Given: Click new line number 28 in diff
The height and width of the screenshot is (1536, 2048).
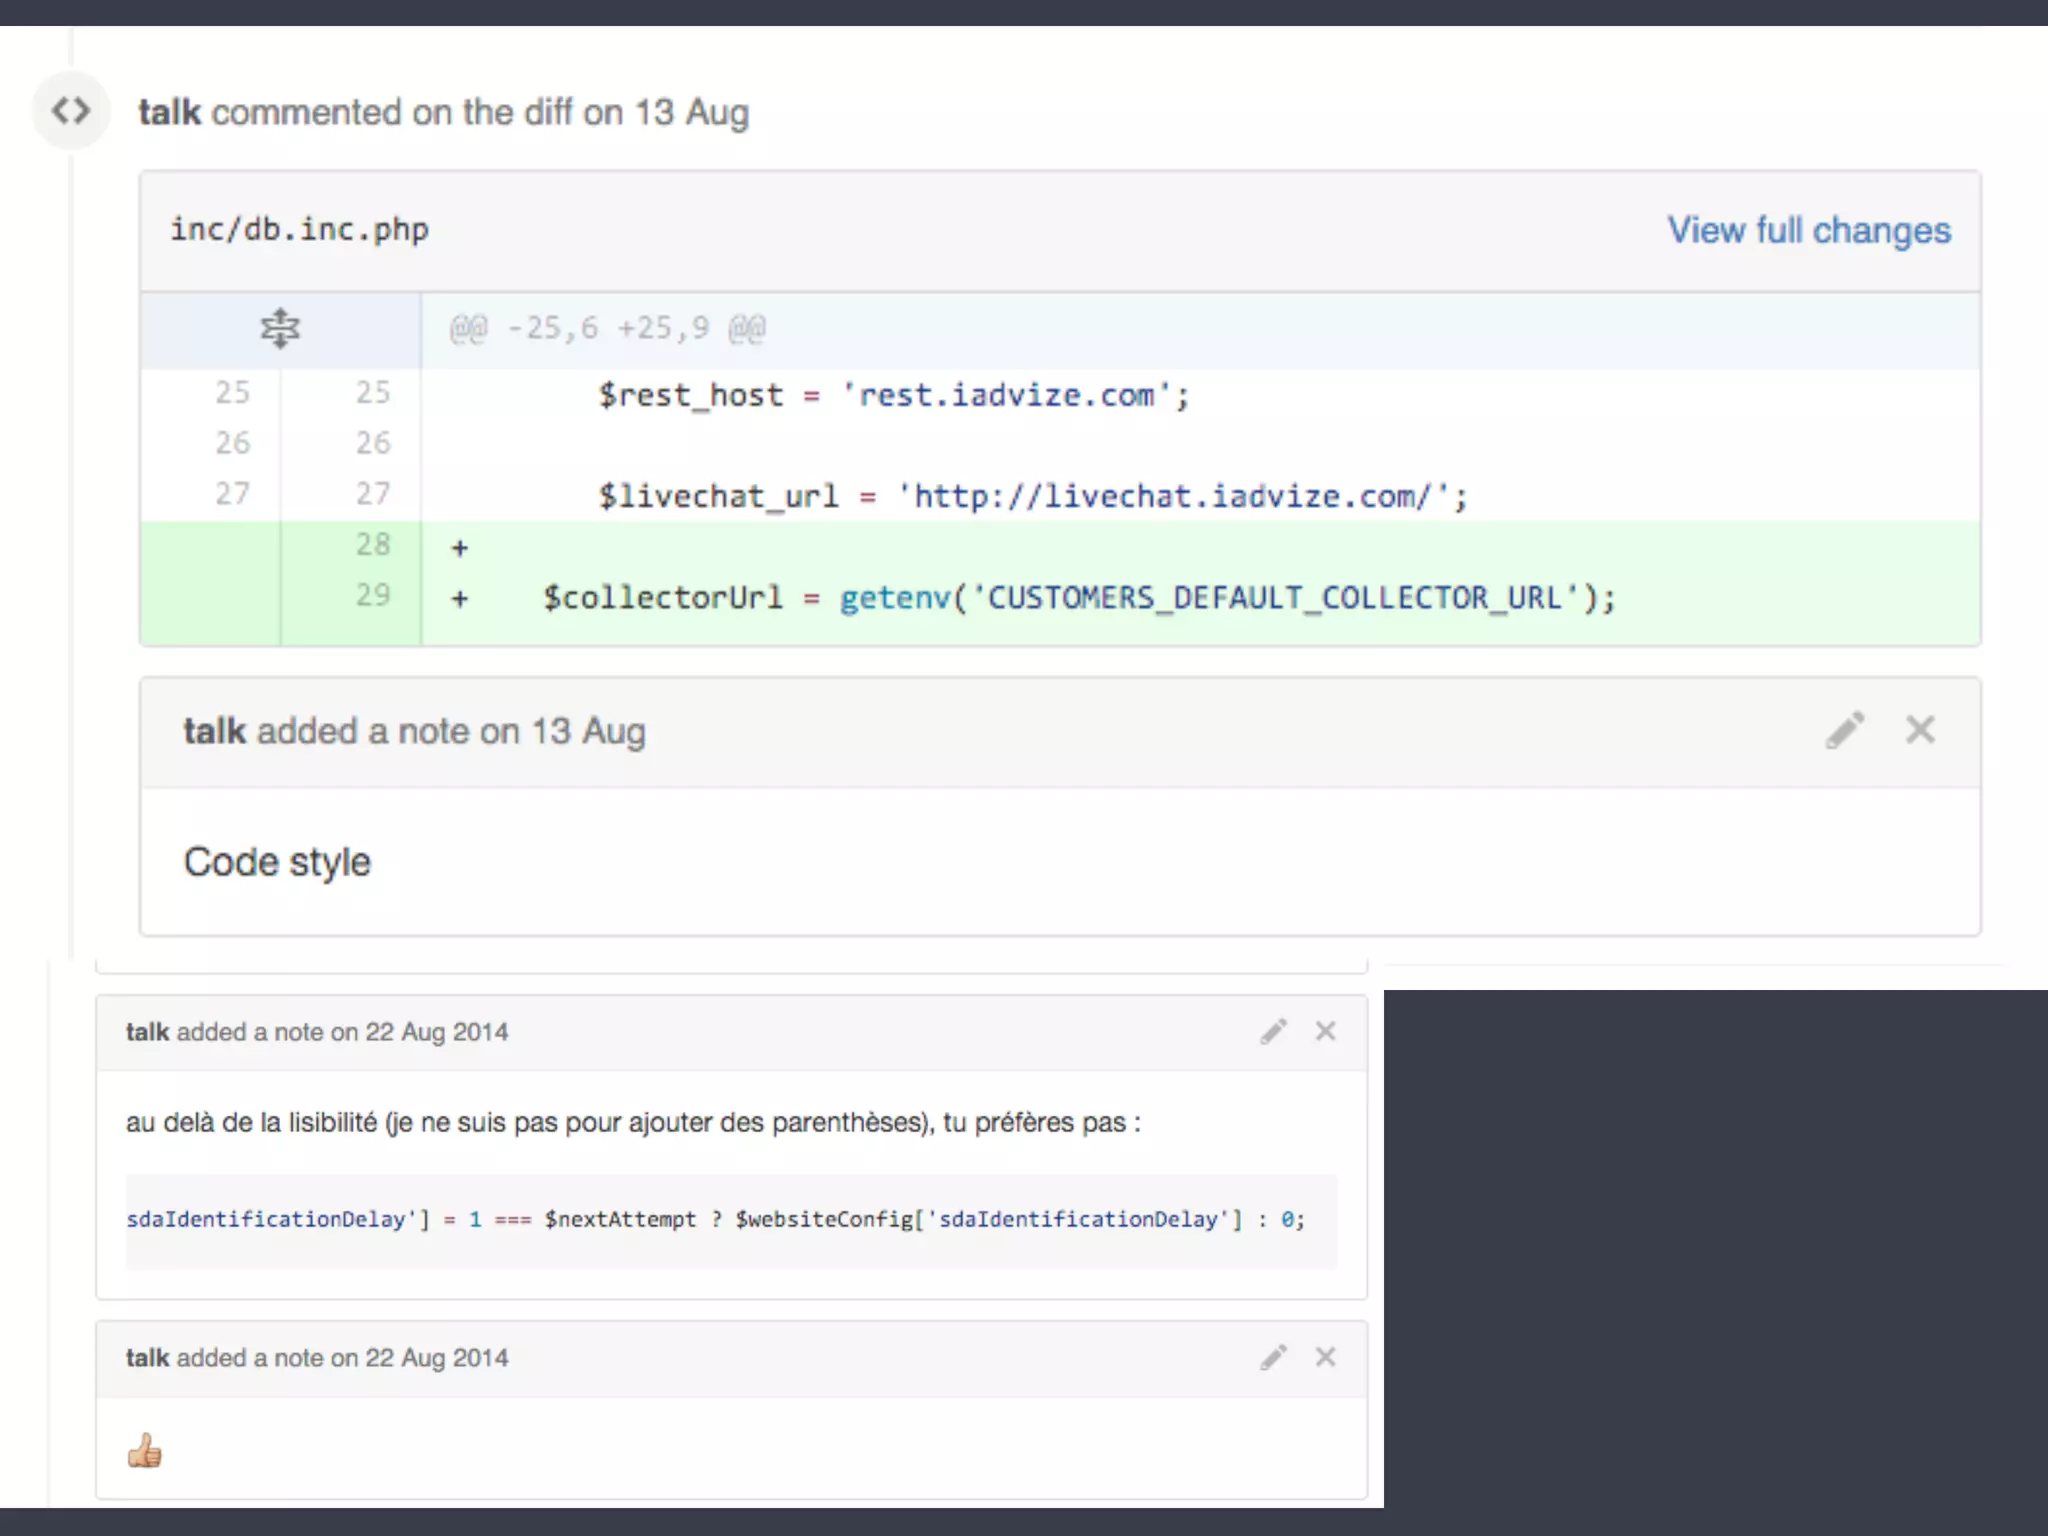Looking at the screenshot, I should [372, 544].
